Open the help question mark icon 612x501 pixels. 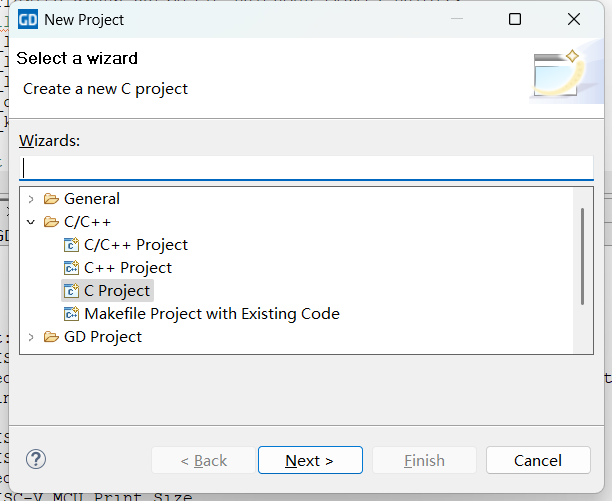36,460
